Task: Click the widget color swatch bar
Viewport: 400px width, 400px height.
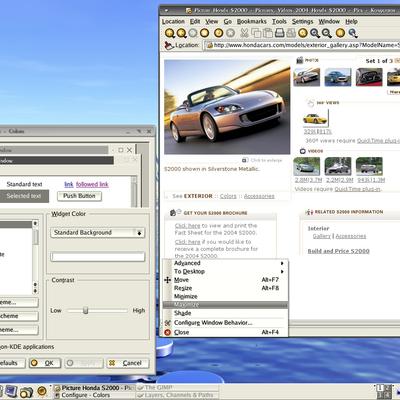Action: point(98,257)
